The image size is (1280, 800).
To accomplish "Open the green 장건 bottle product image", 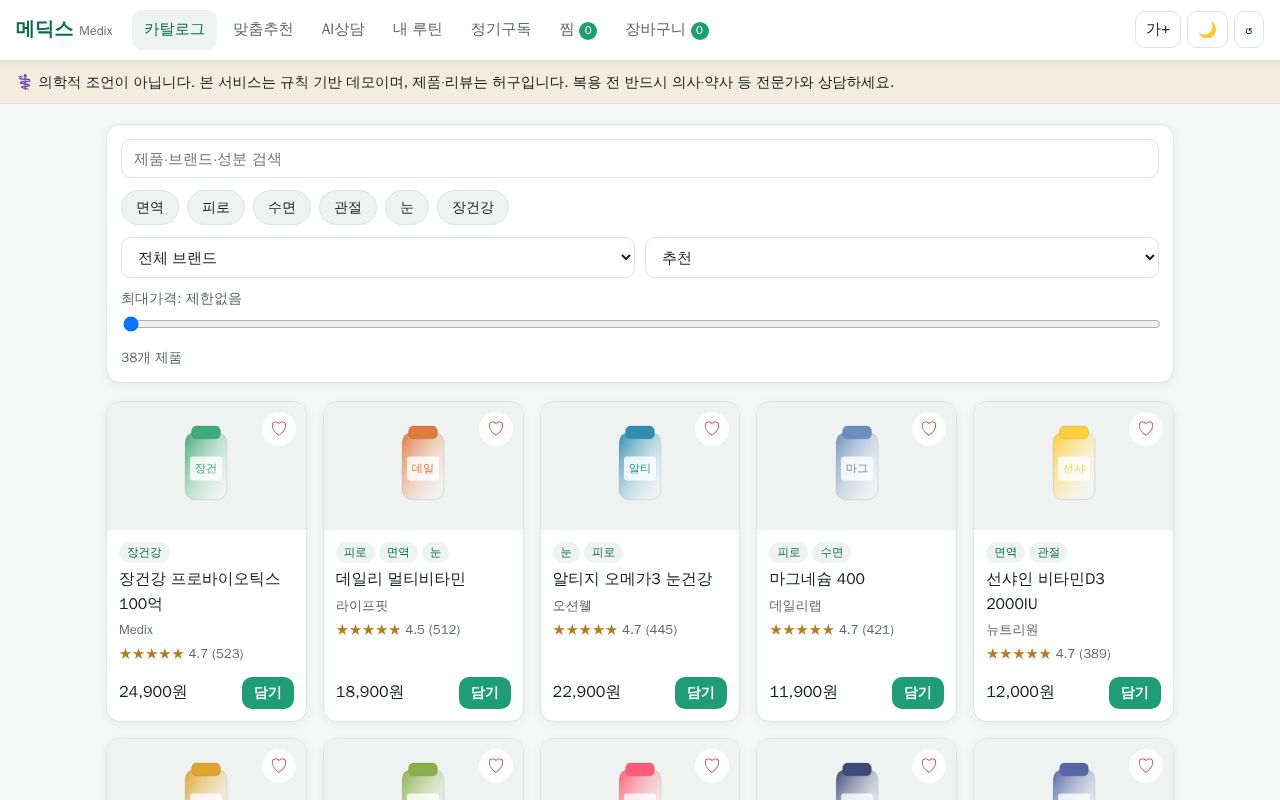I will point(206,464).
